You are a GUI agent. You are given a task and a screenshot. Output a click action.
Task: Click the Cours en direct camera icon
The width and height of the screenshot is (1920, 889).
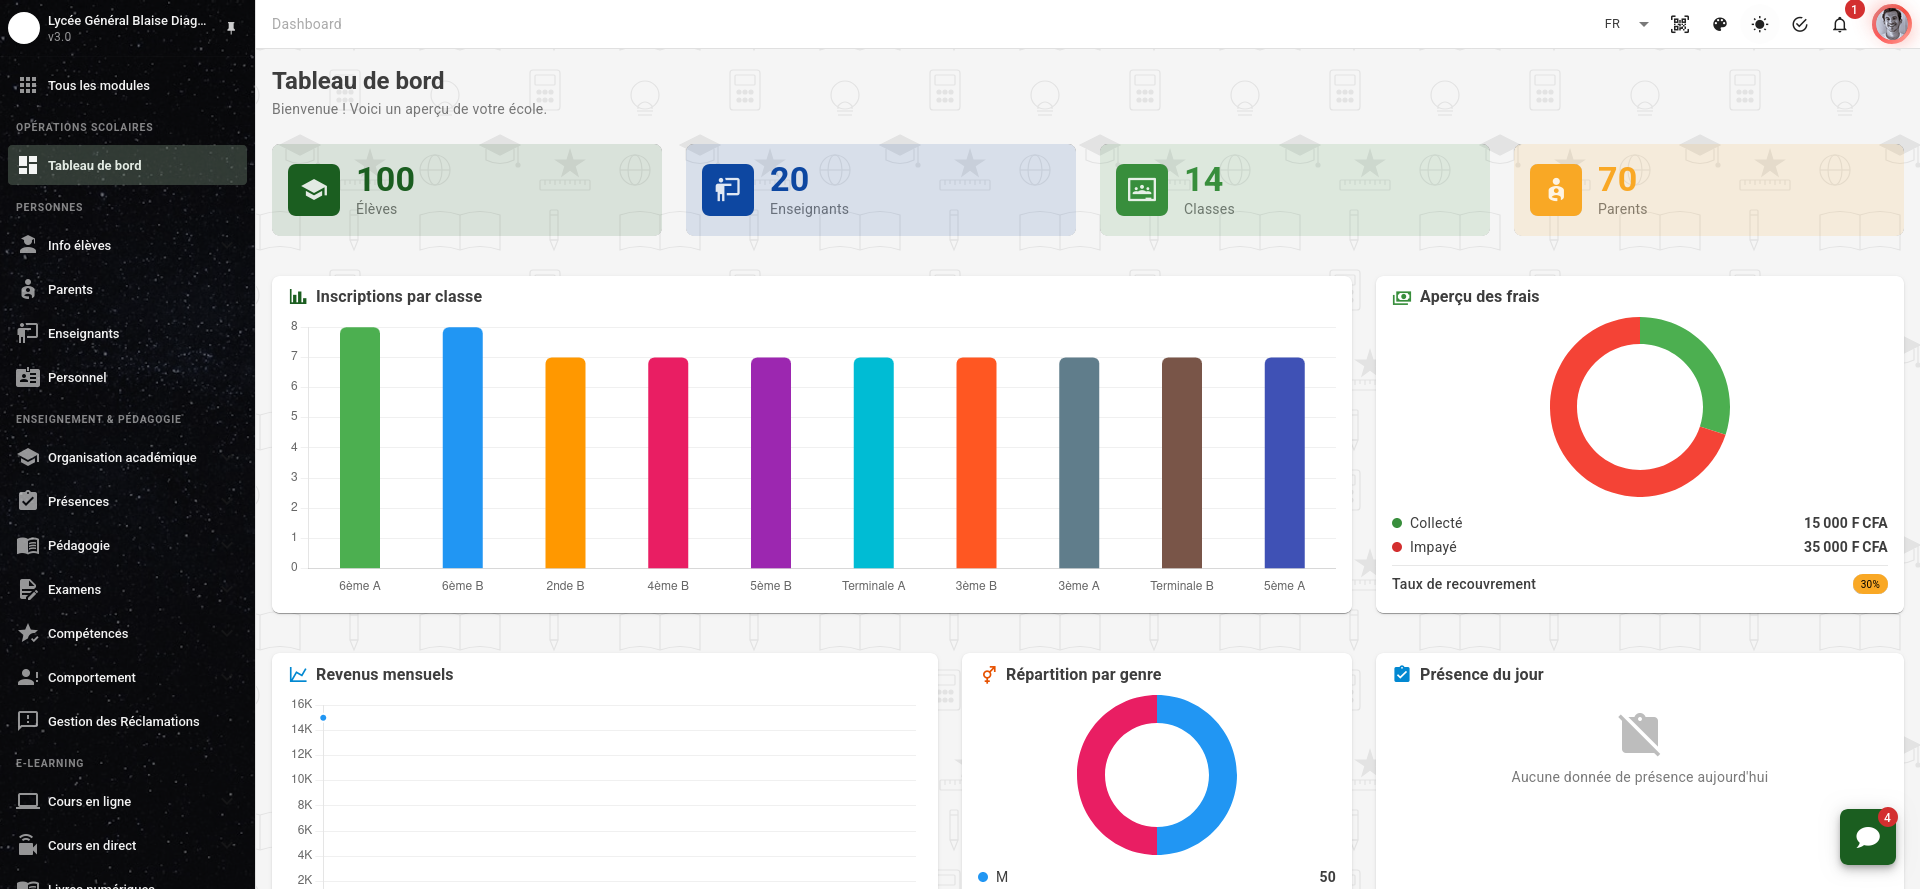coord(28,845)
